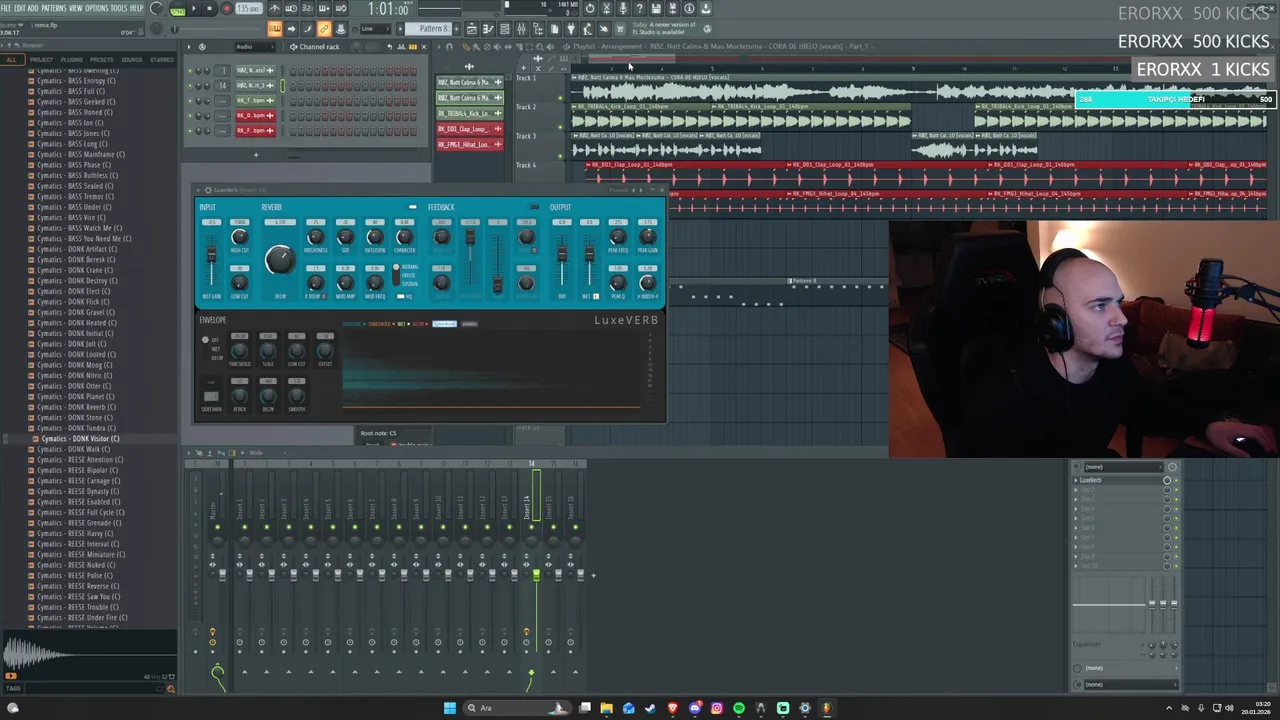
Task: Open Discord from the taskbar
Action: tap(695, 708)
